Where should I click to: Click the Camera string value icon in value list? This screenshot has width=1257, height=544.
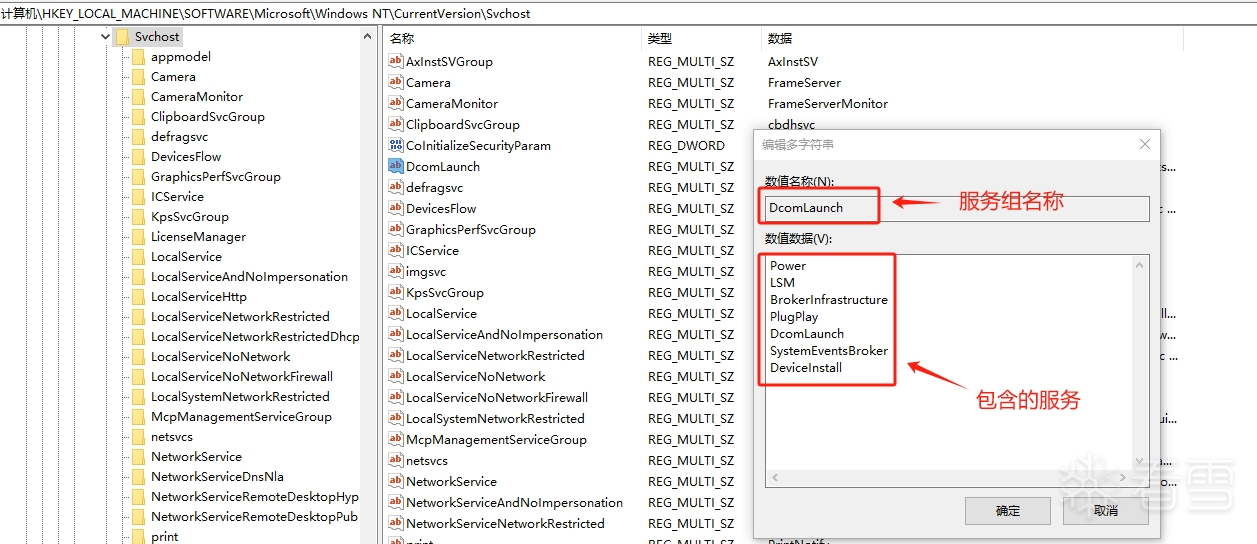coord(395,82)
